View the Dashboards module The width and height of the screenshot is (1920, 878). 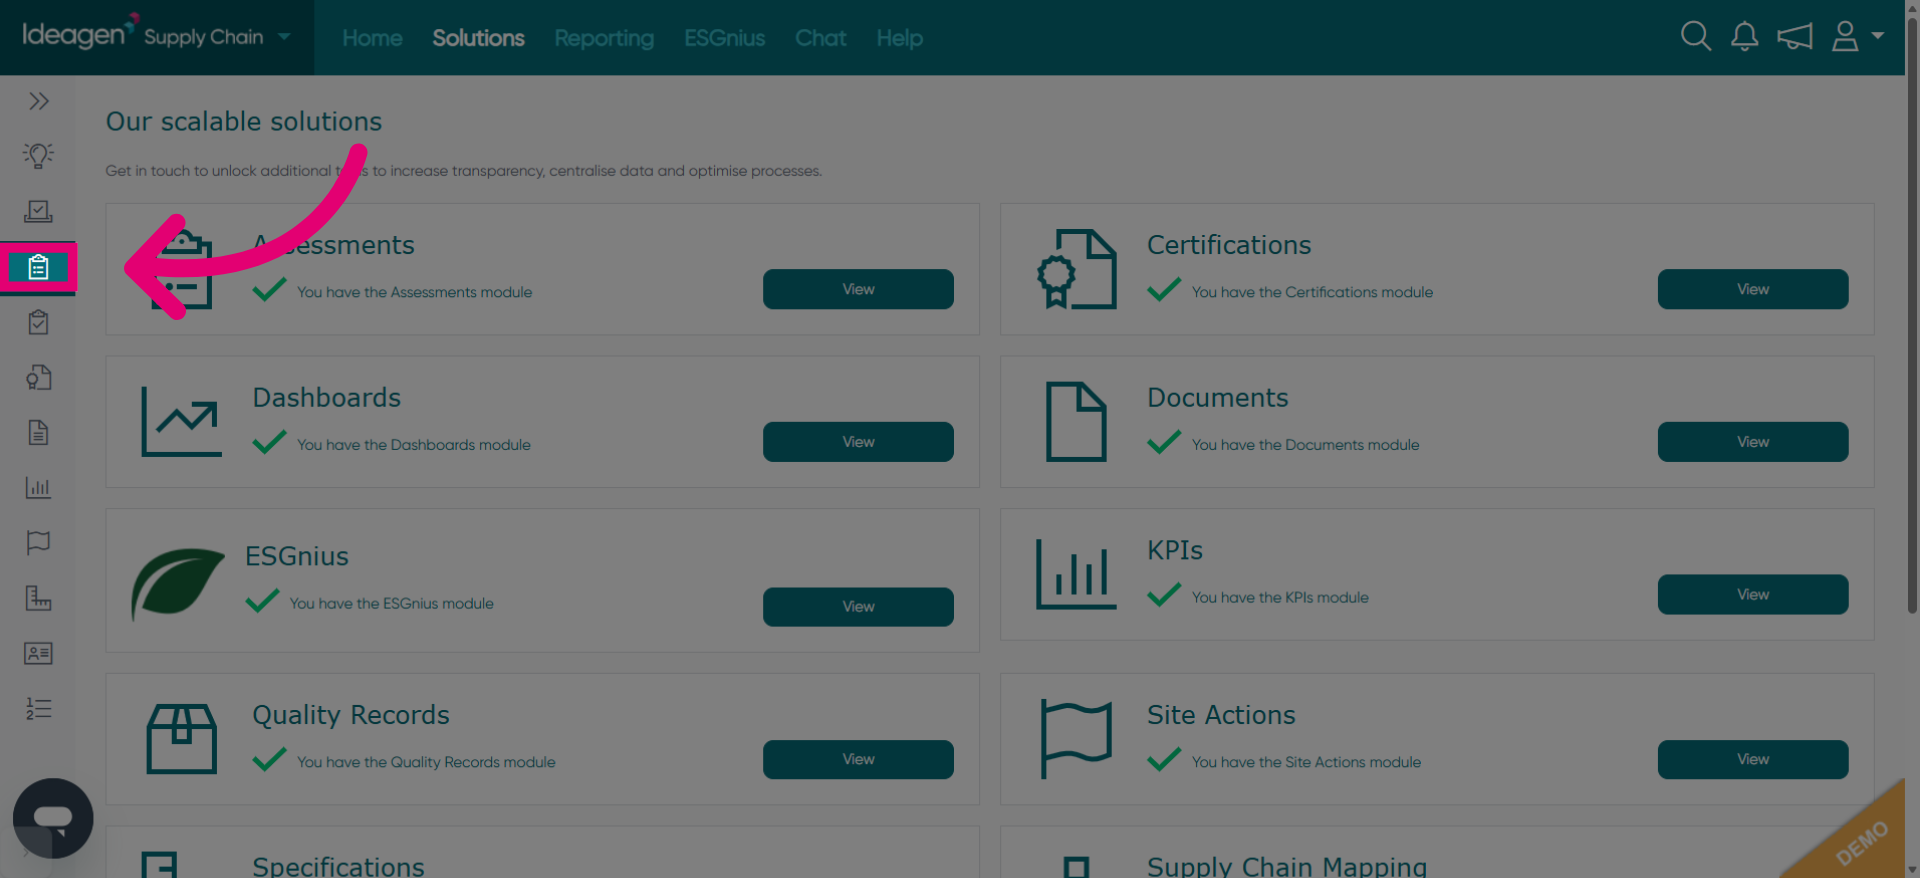[x=858, y=442]
